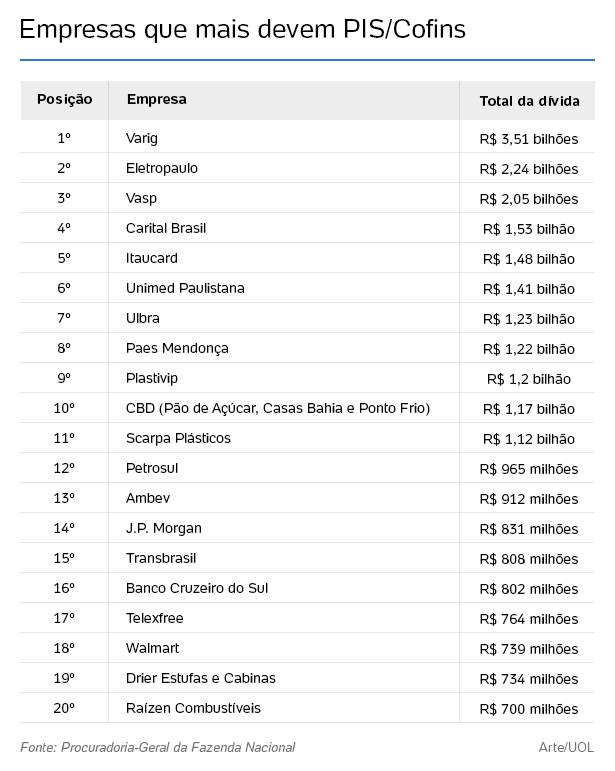Select Banco Cruzeiro do Sul row
Screen dimensions: 615x771
(x=197, y=588)
